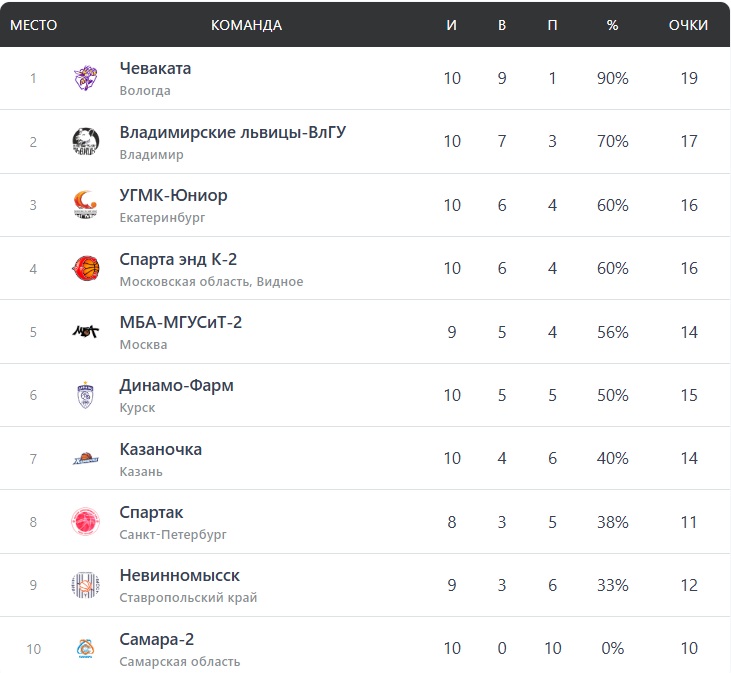Click the Владимирские львицы-ВлГУ team logo
Screen dimensions: 731x673
coord(86,142)
